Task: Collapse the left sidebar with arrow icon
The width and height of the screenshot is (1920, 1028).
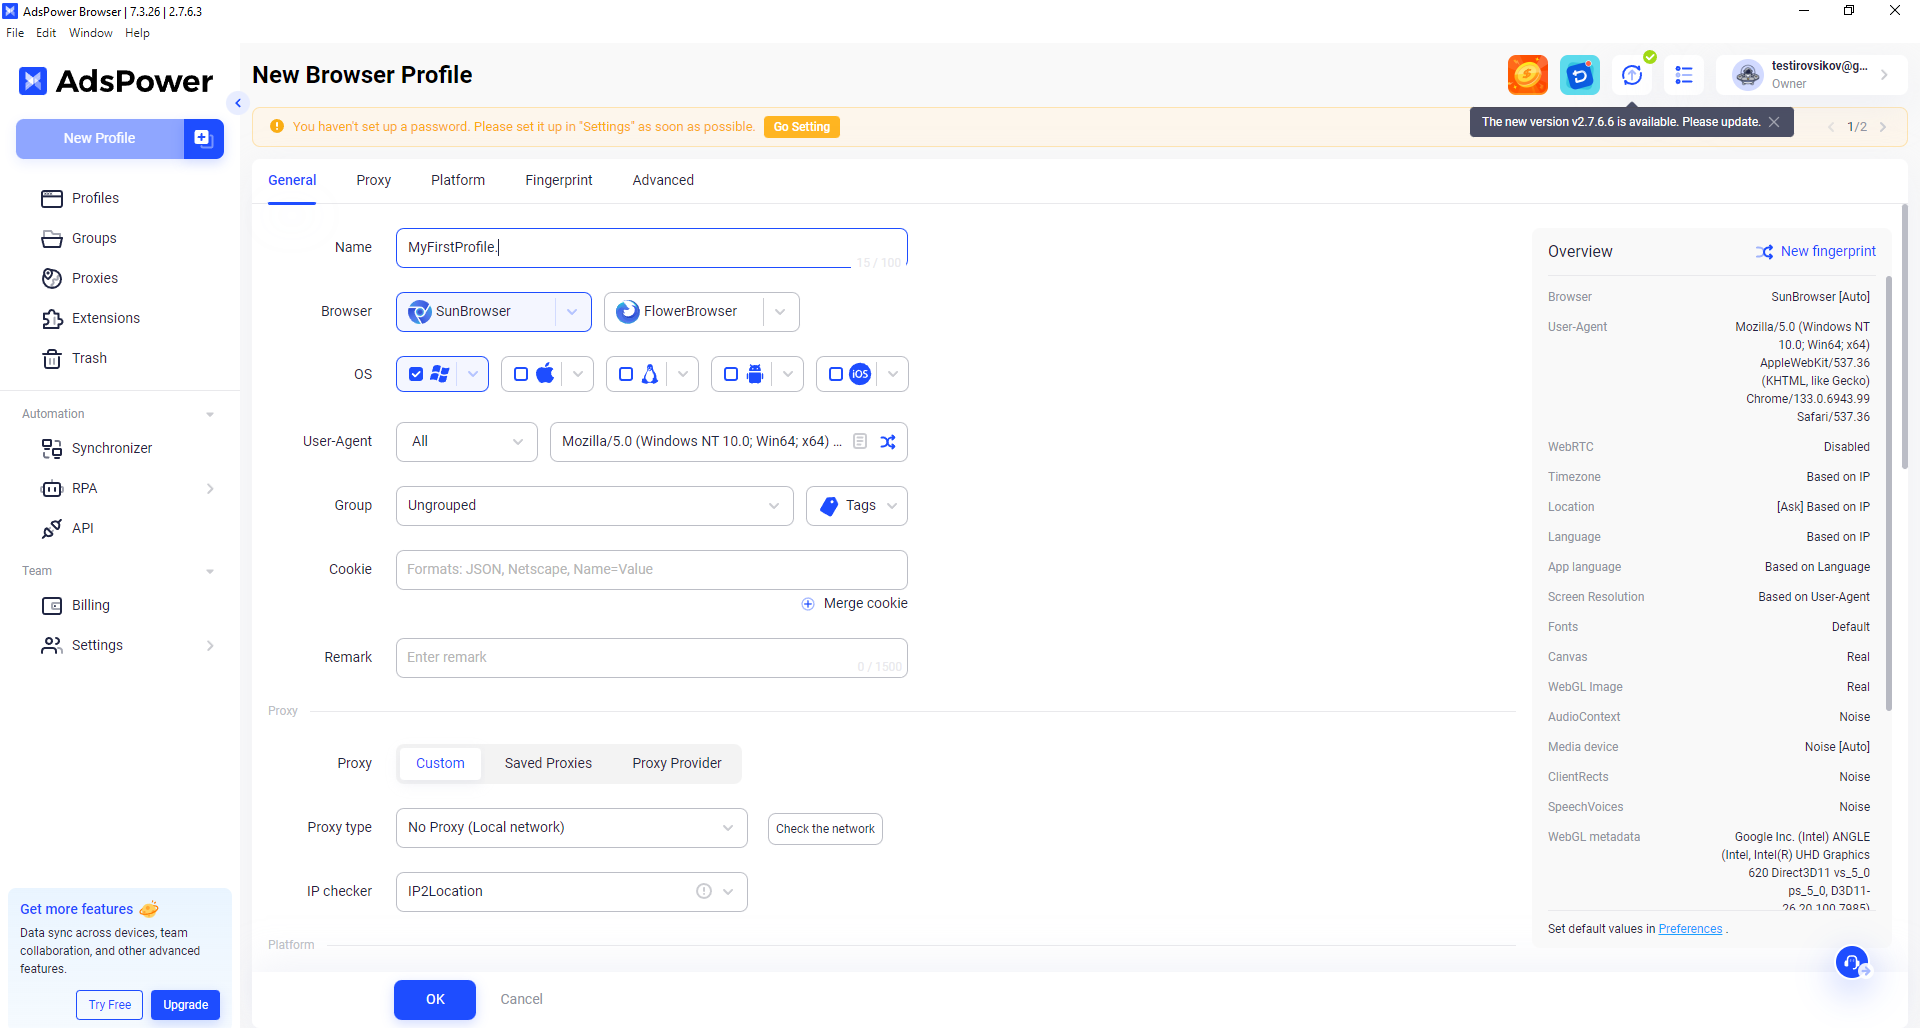Action: (238, 103)
